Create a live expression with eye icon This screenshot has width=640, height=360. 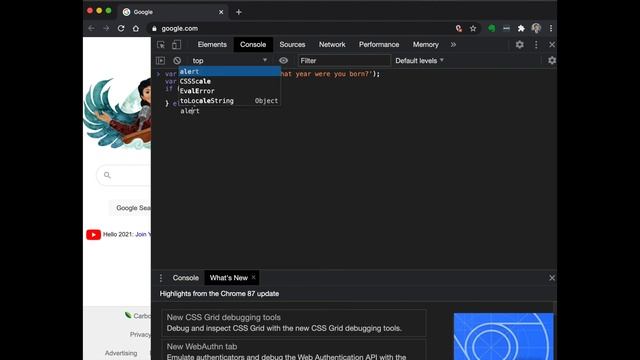[283, 60]
